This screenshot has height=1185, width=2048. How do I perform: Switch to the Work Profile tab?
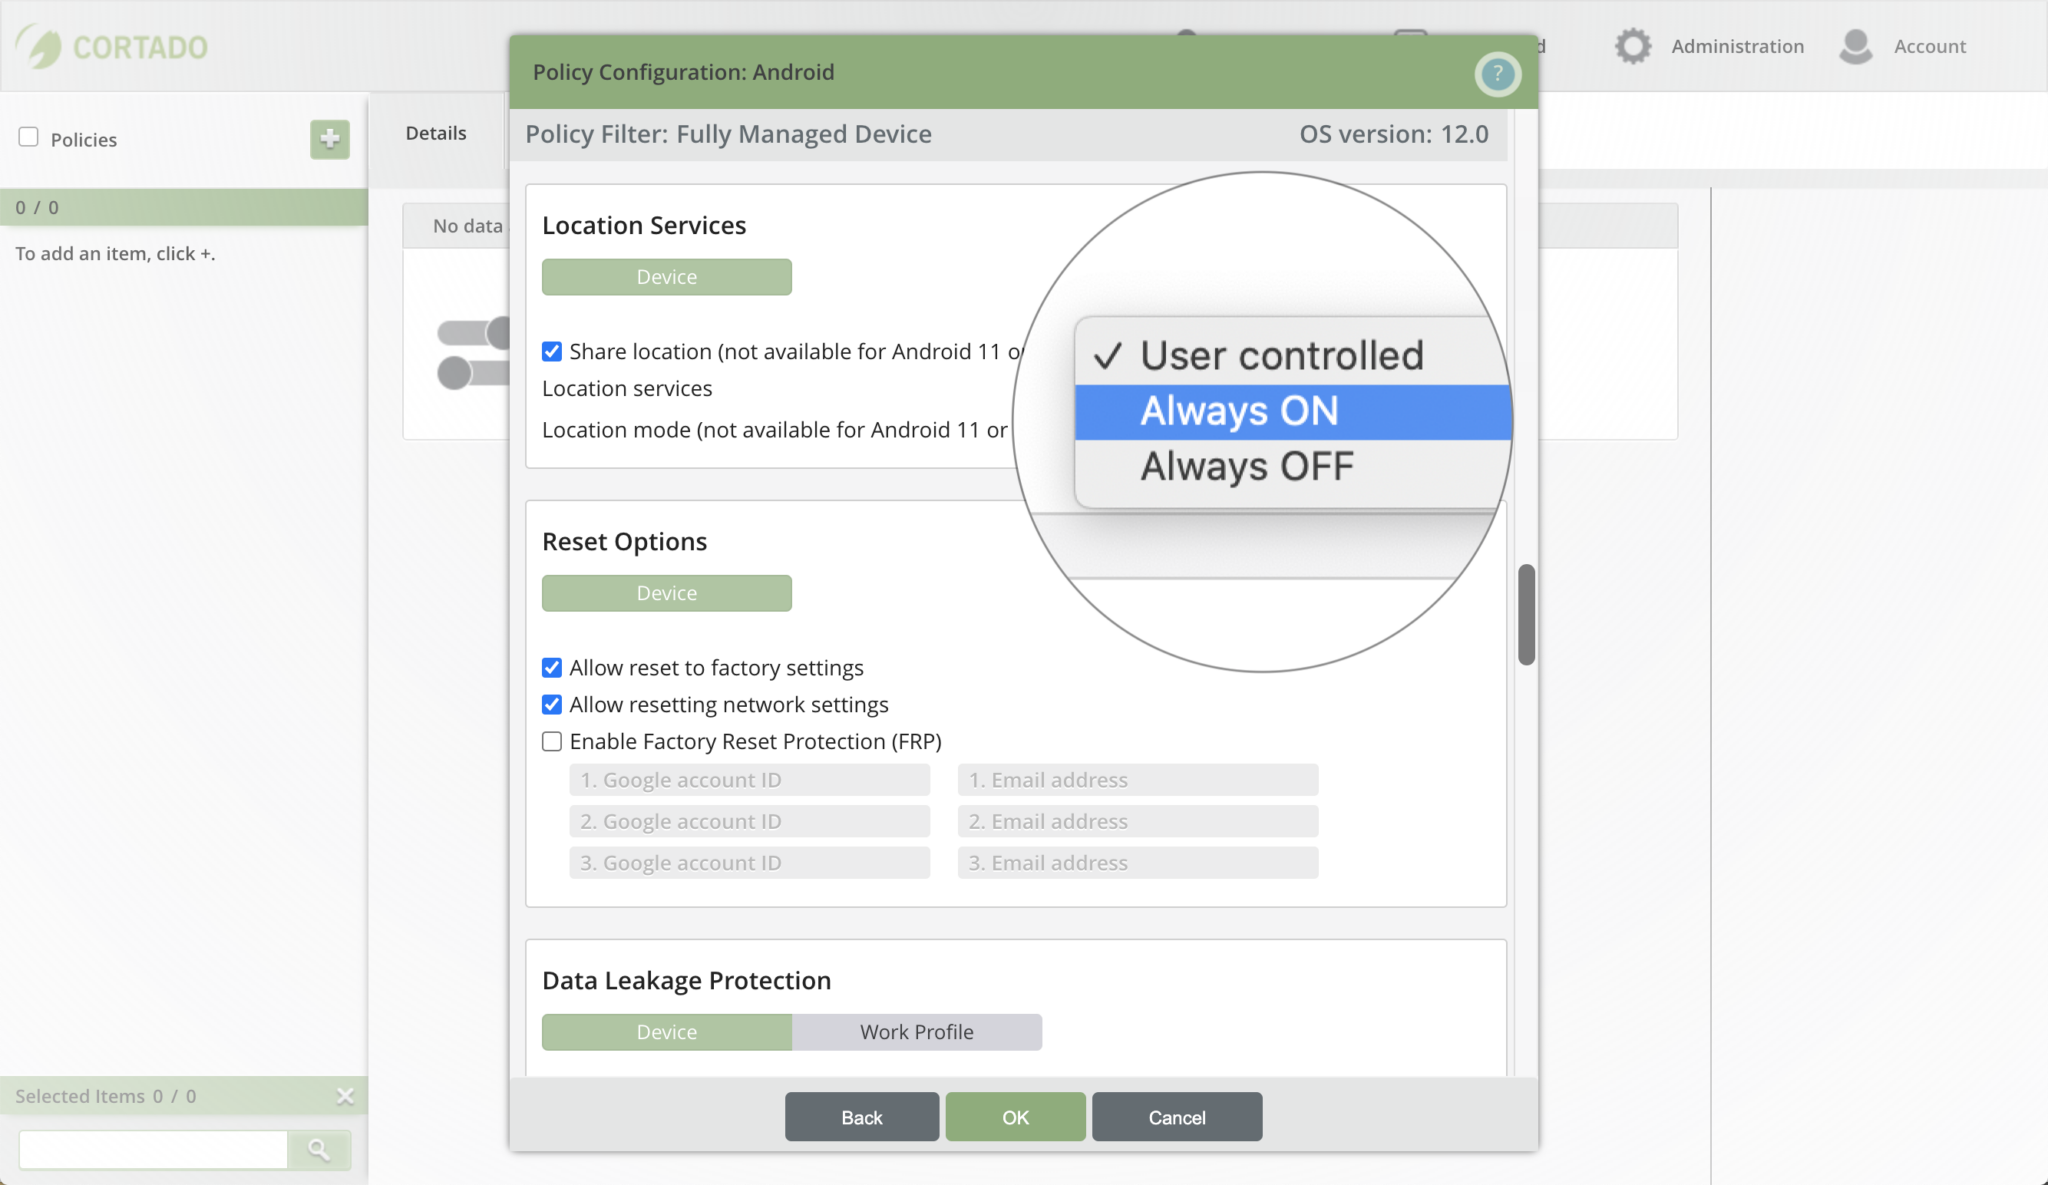[x=916, y=1031]
